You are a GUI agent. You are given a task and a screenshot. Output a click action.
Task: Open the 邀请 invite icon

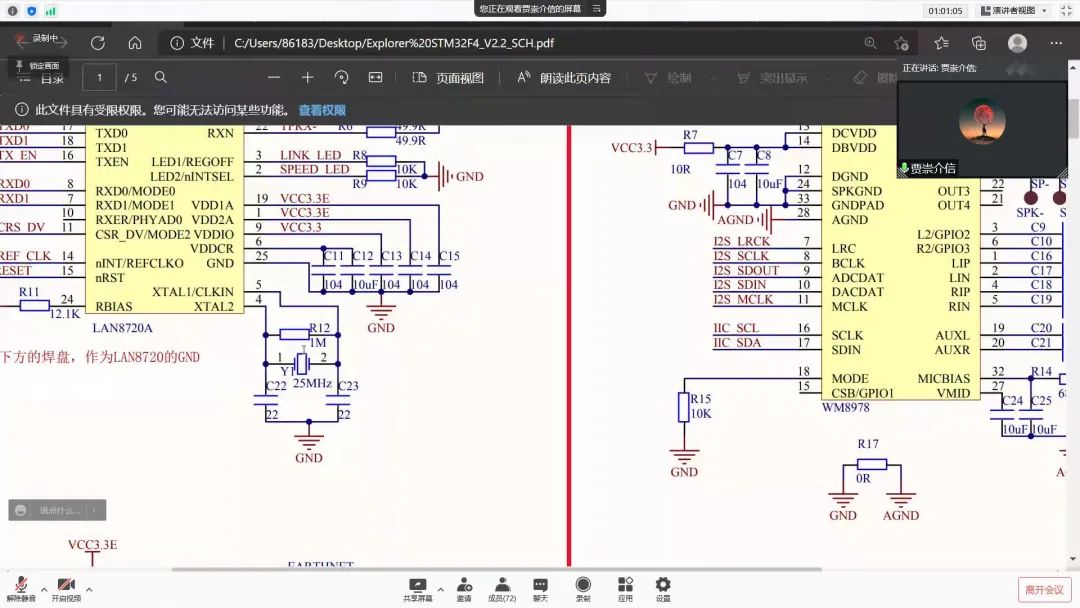click(464, 588)
